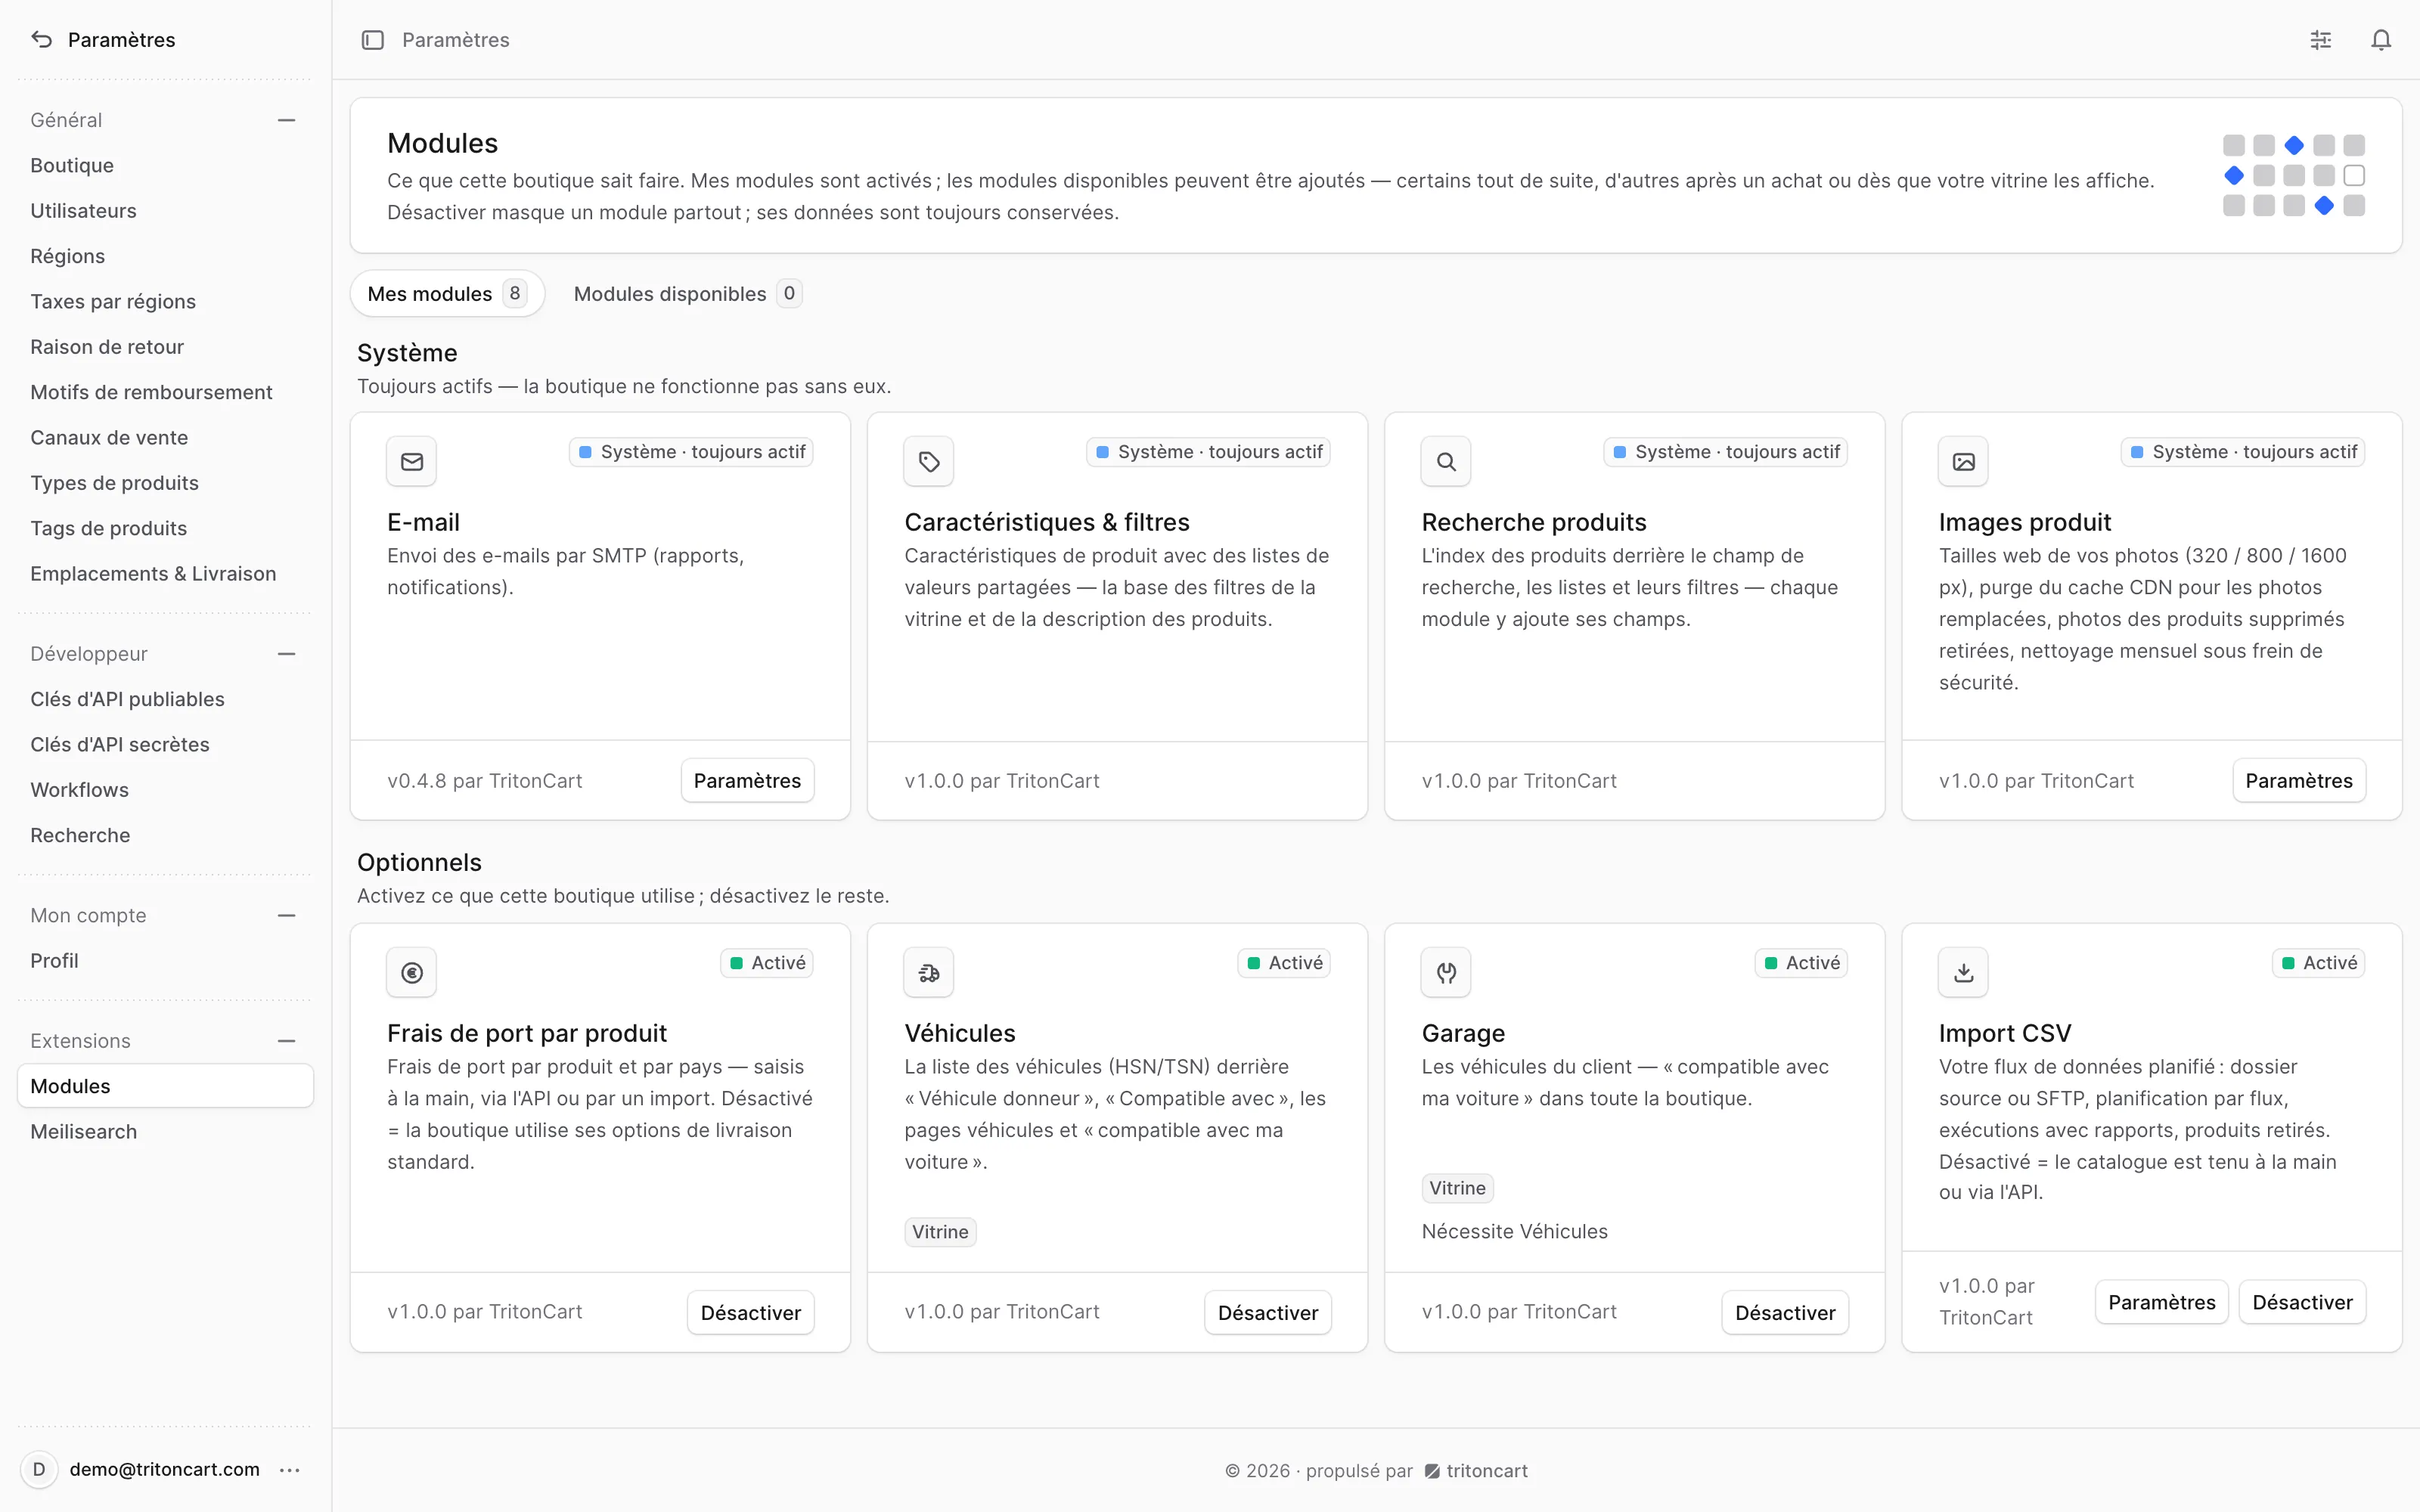Click the Système badge on E-mail card
The image size is (2420, 1512).
692,452
